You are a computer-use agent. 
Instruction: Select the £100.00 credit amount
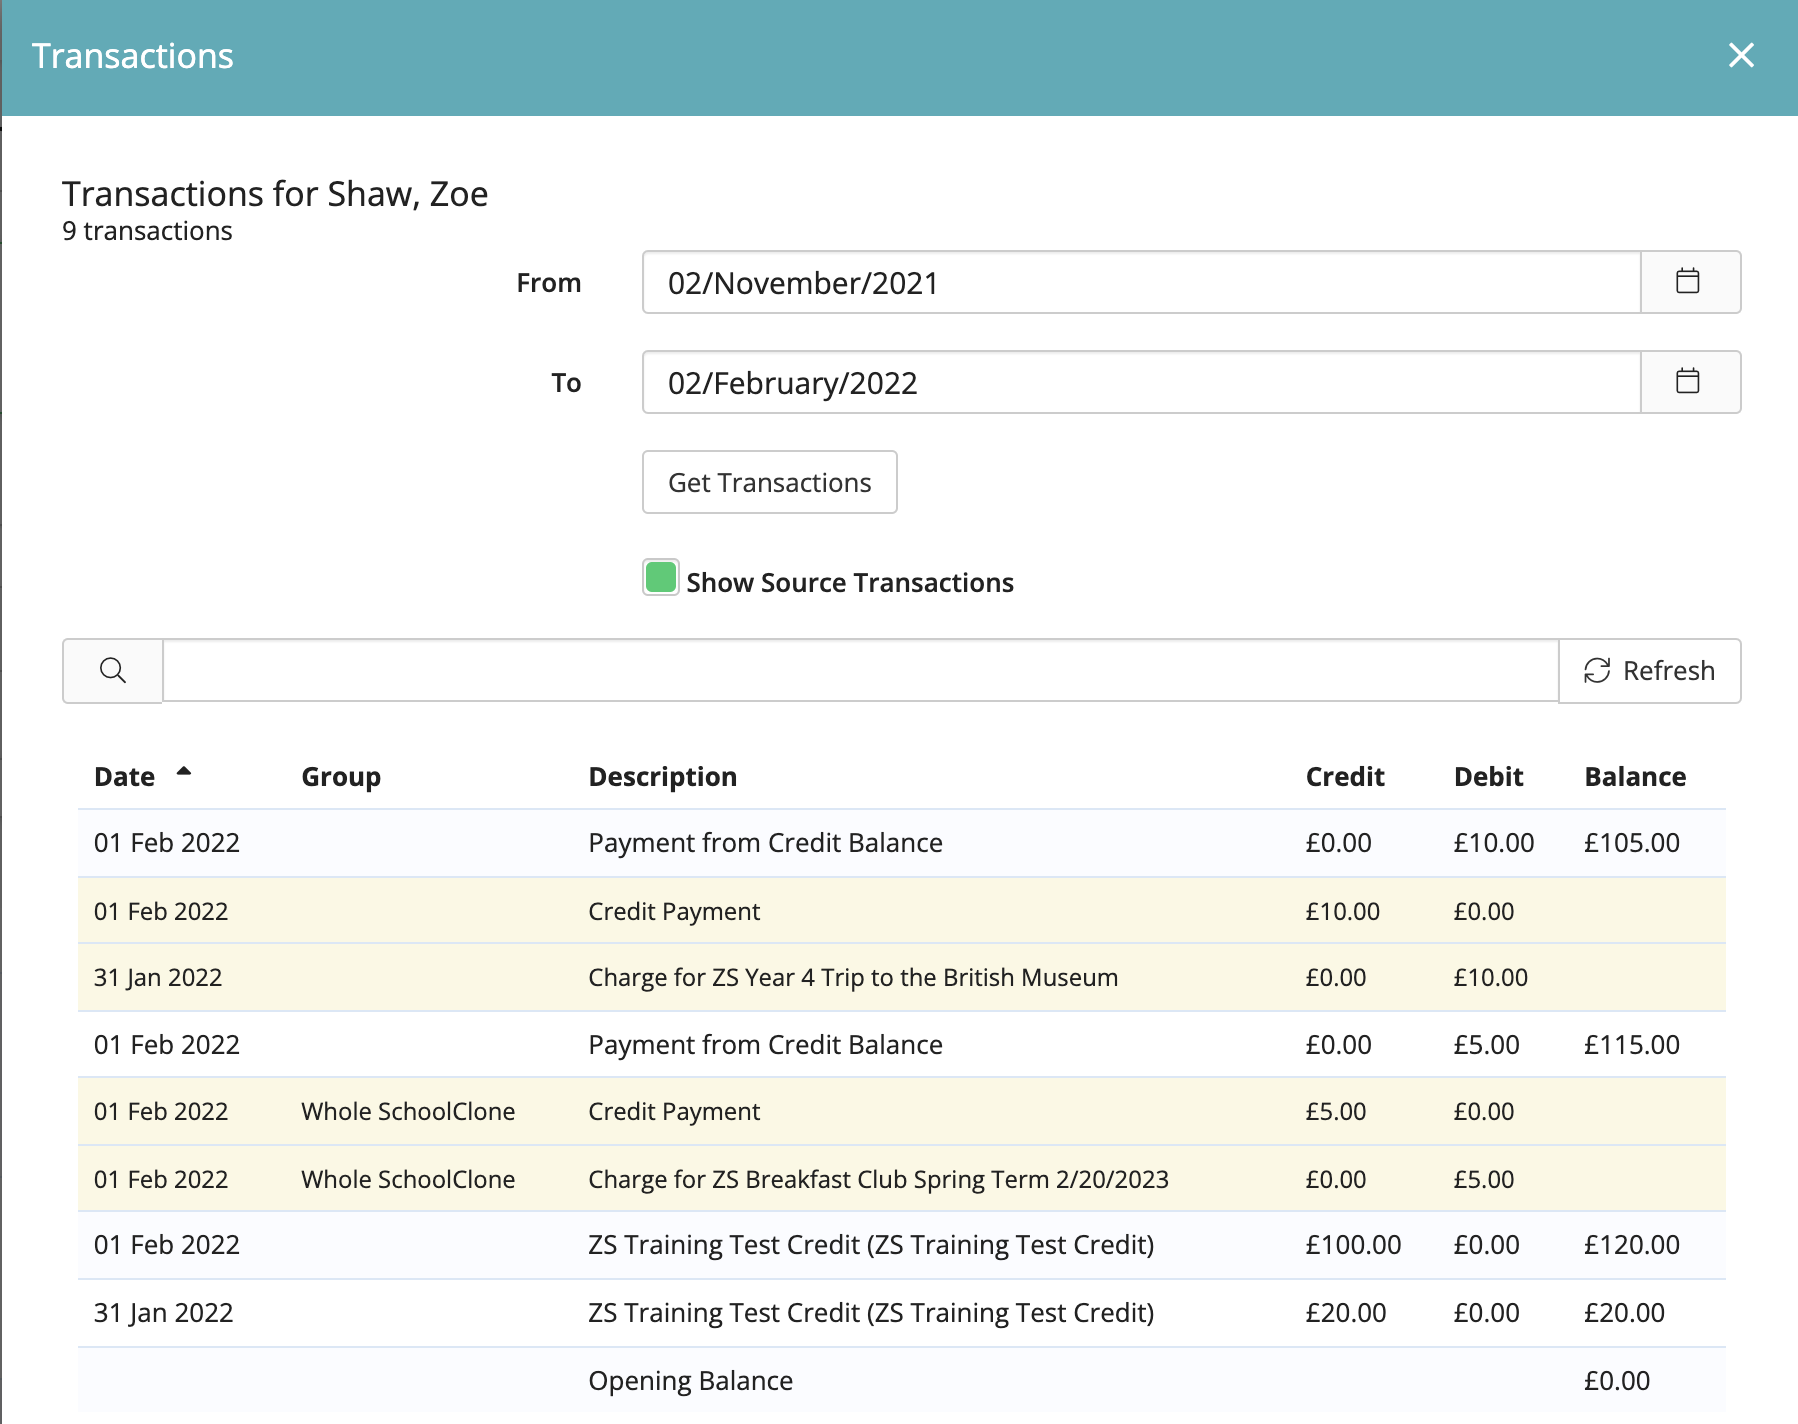pos(1353,1245)
